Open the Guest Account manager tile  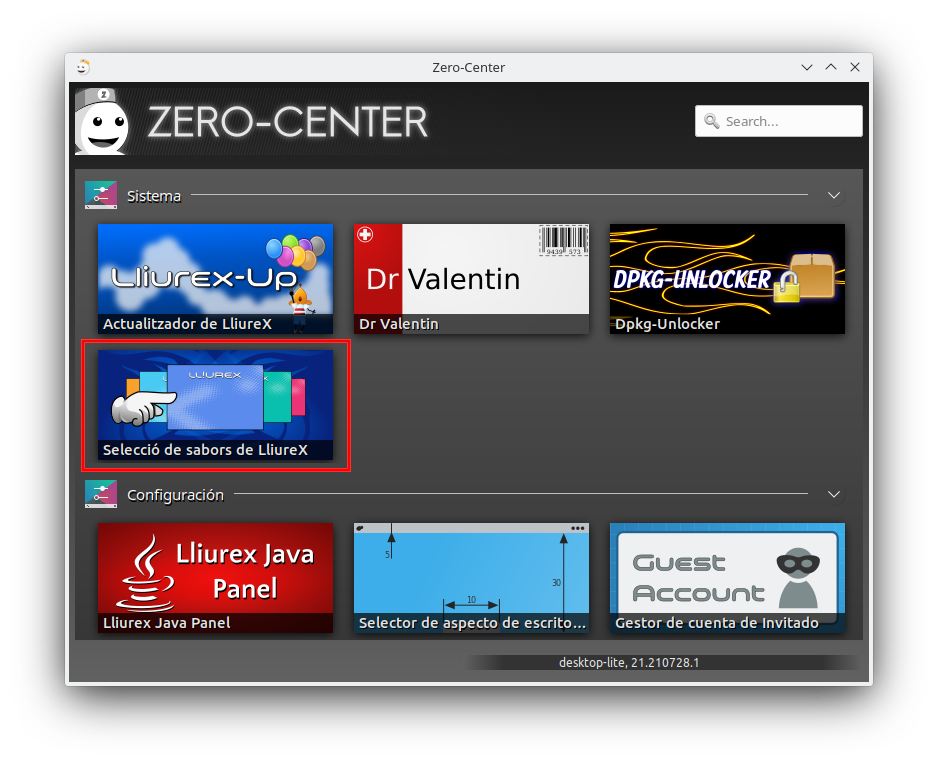(727, 577)
